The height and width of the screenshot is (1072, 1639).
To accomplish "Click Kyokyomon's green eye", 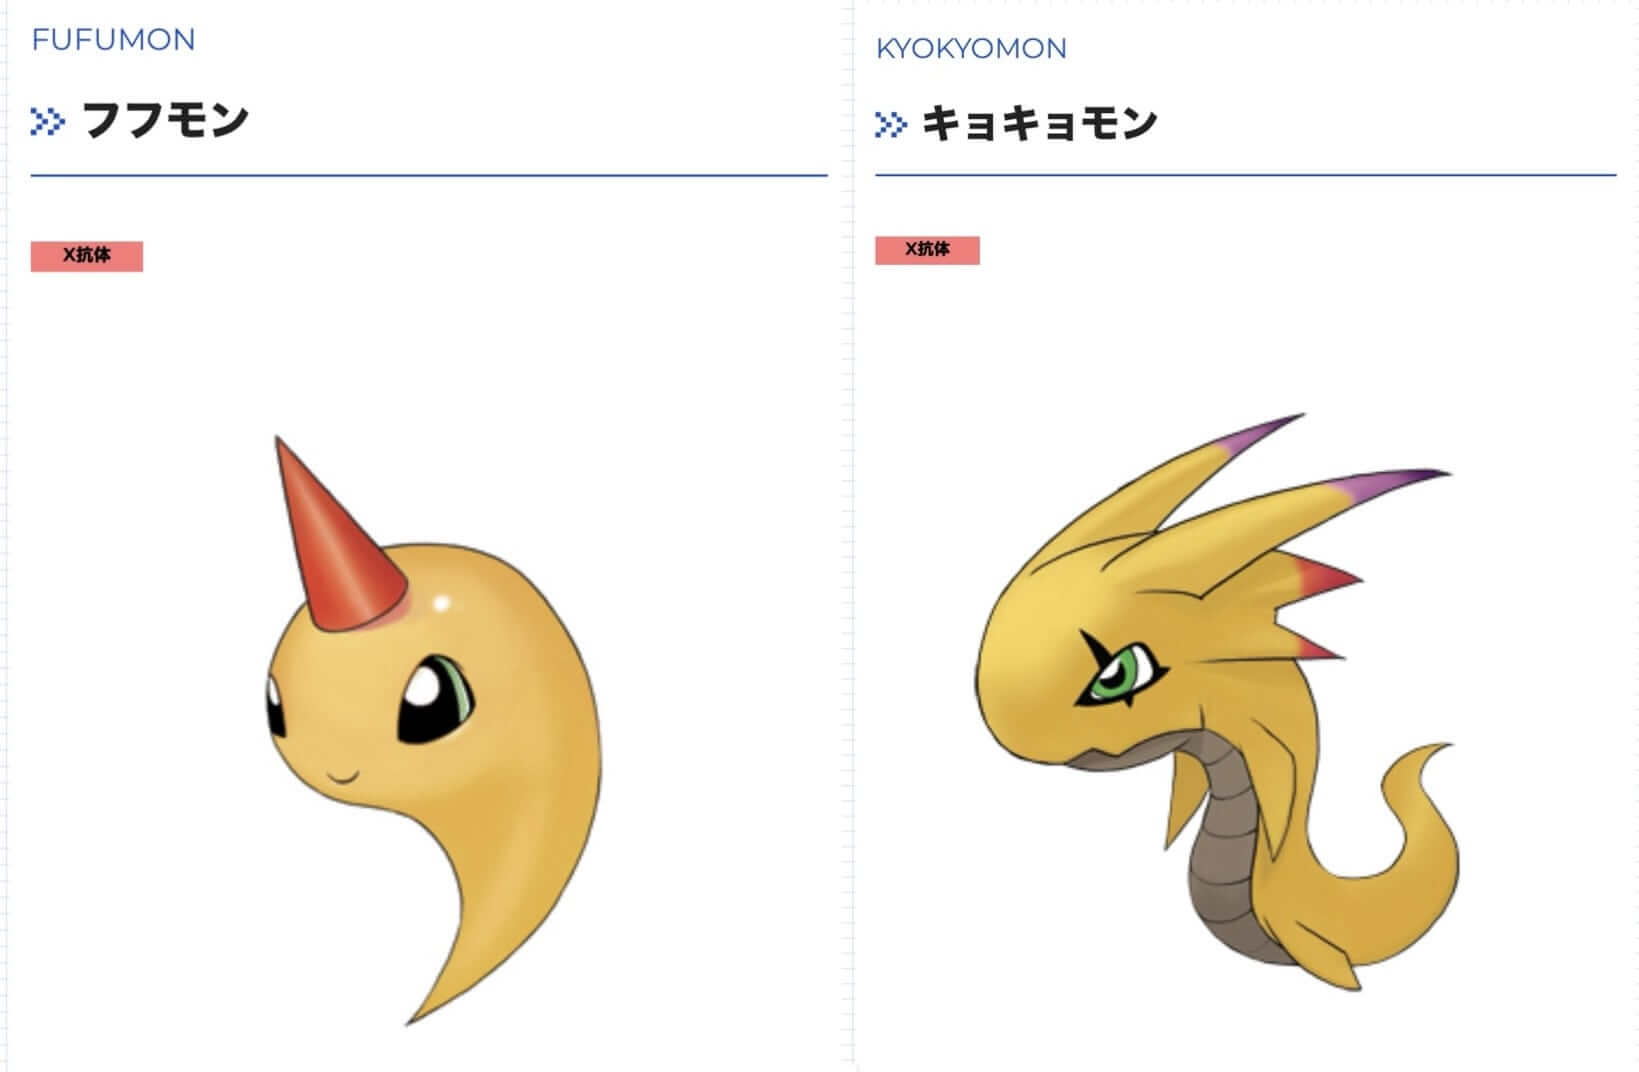I will tap(1120, 673).
